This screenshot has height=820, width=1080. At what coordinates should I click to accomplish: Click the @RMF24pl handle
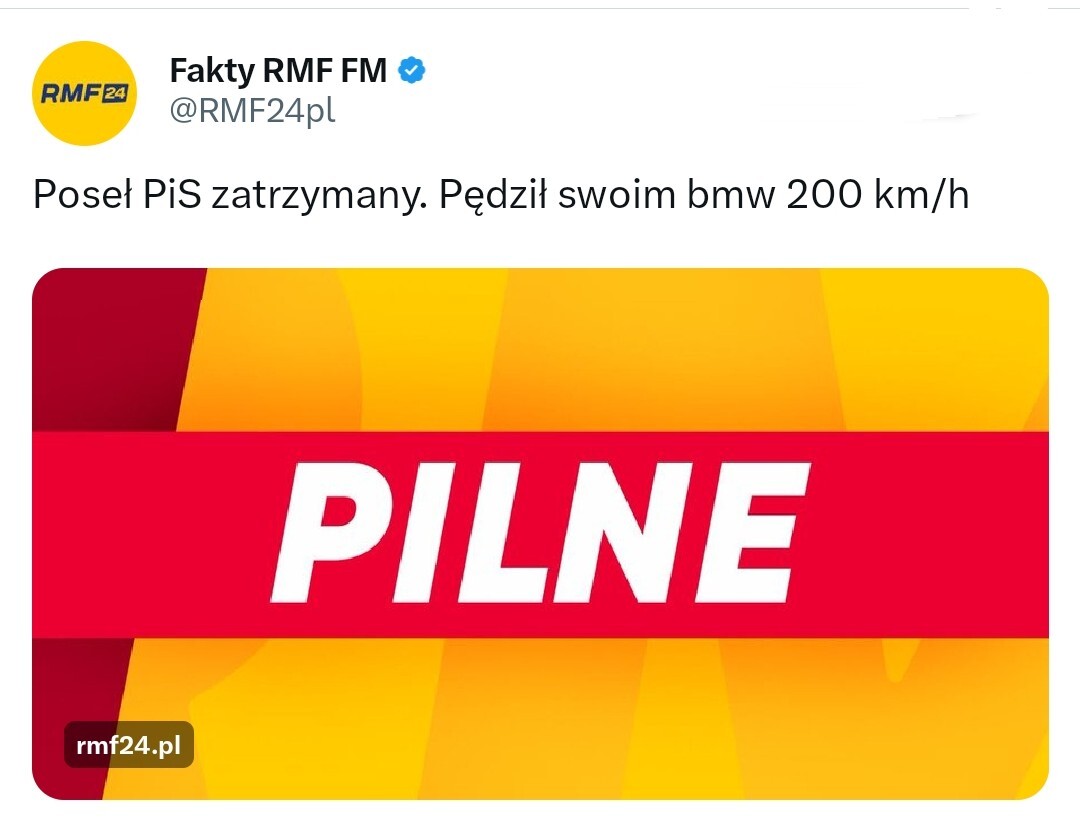(252, 111)
